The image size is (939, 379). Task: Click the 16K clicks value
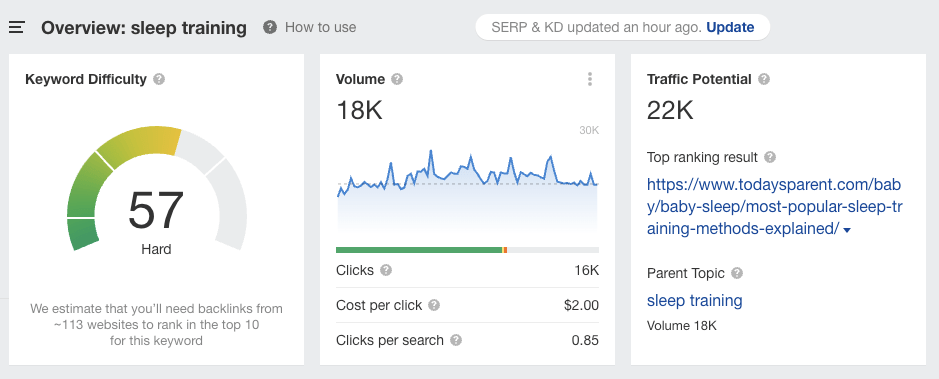pos(586,270)
